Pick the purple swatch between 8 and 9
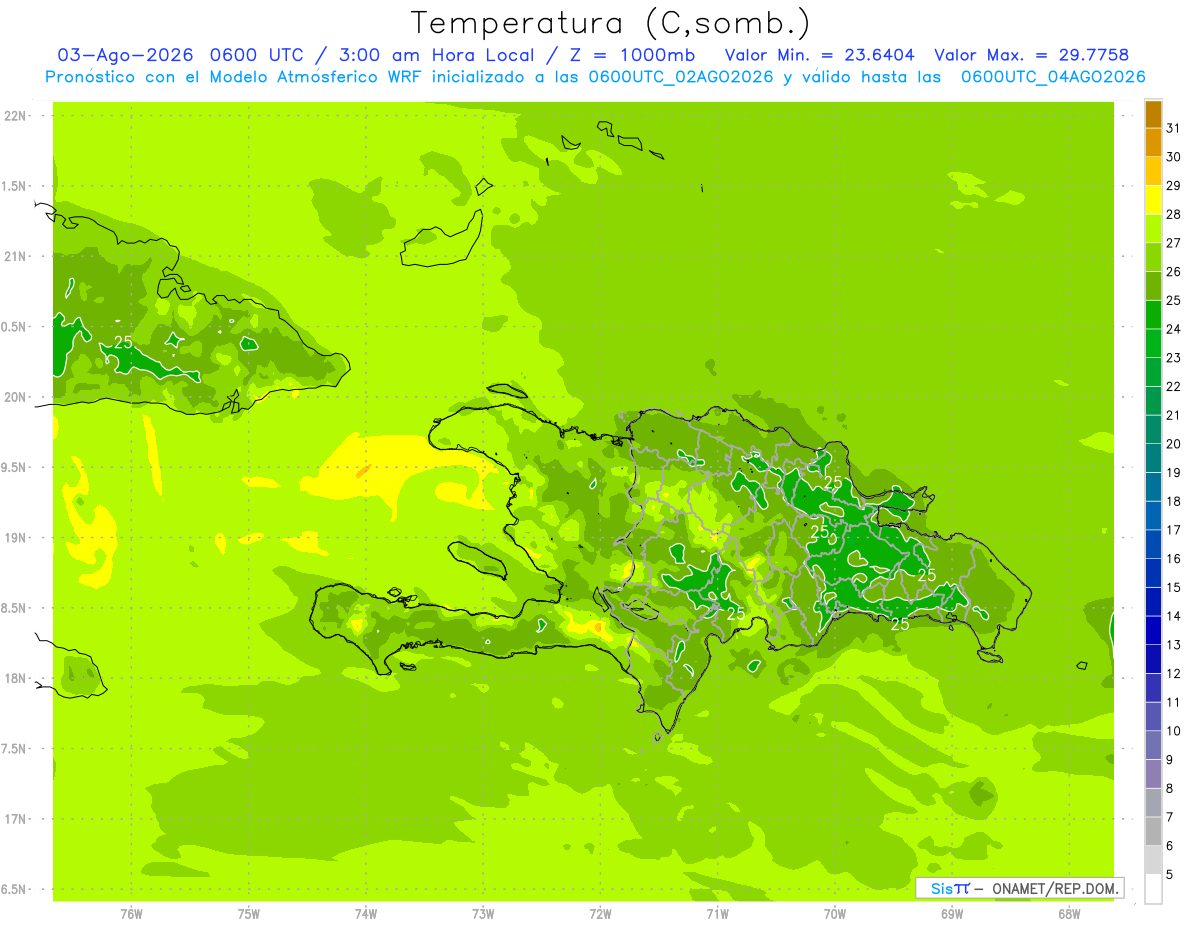 point(1153,774)
